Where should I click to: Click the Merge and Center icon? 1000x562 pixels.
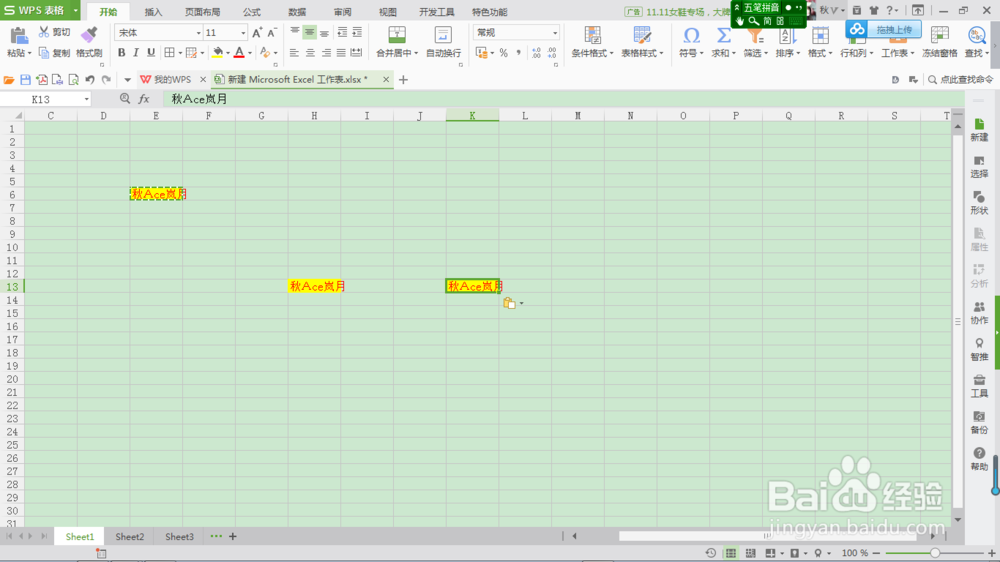[x=397, y=35]
